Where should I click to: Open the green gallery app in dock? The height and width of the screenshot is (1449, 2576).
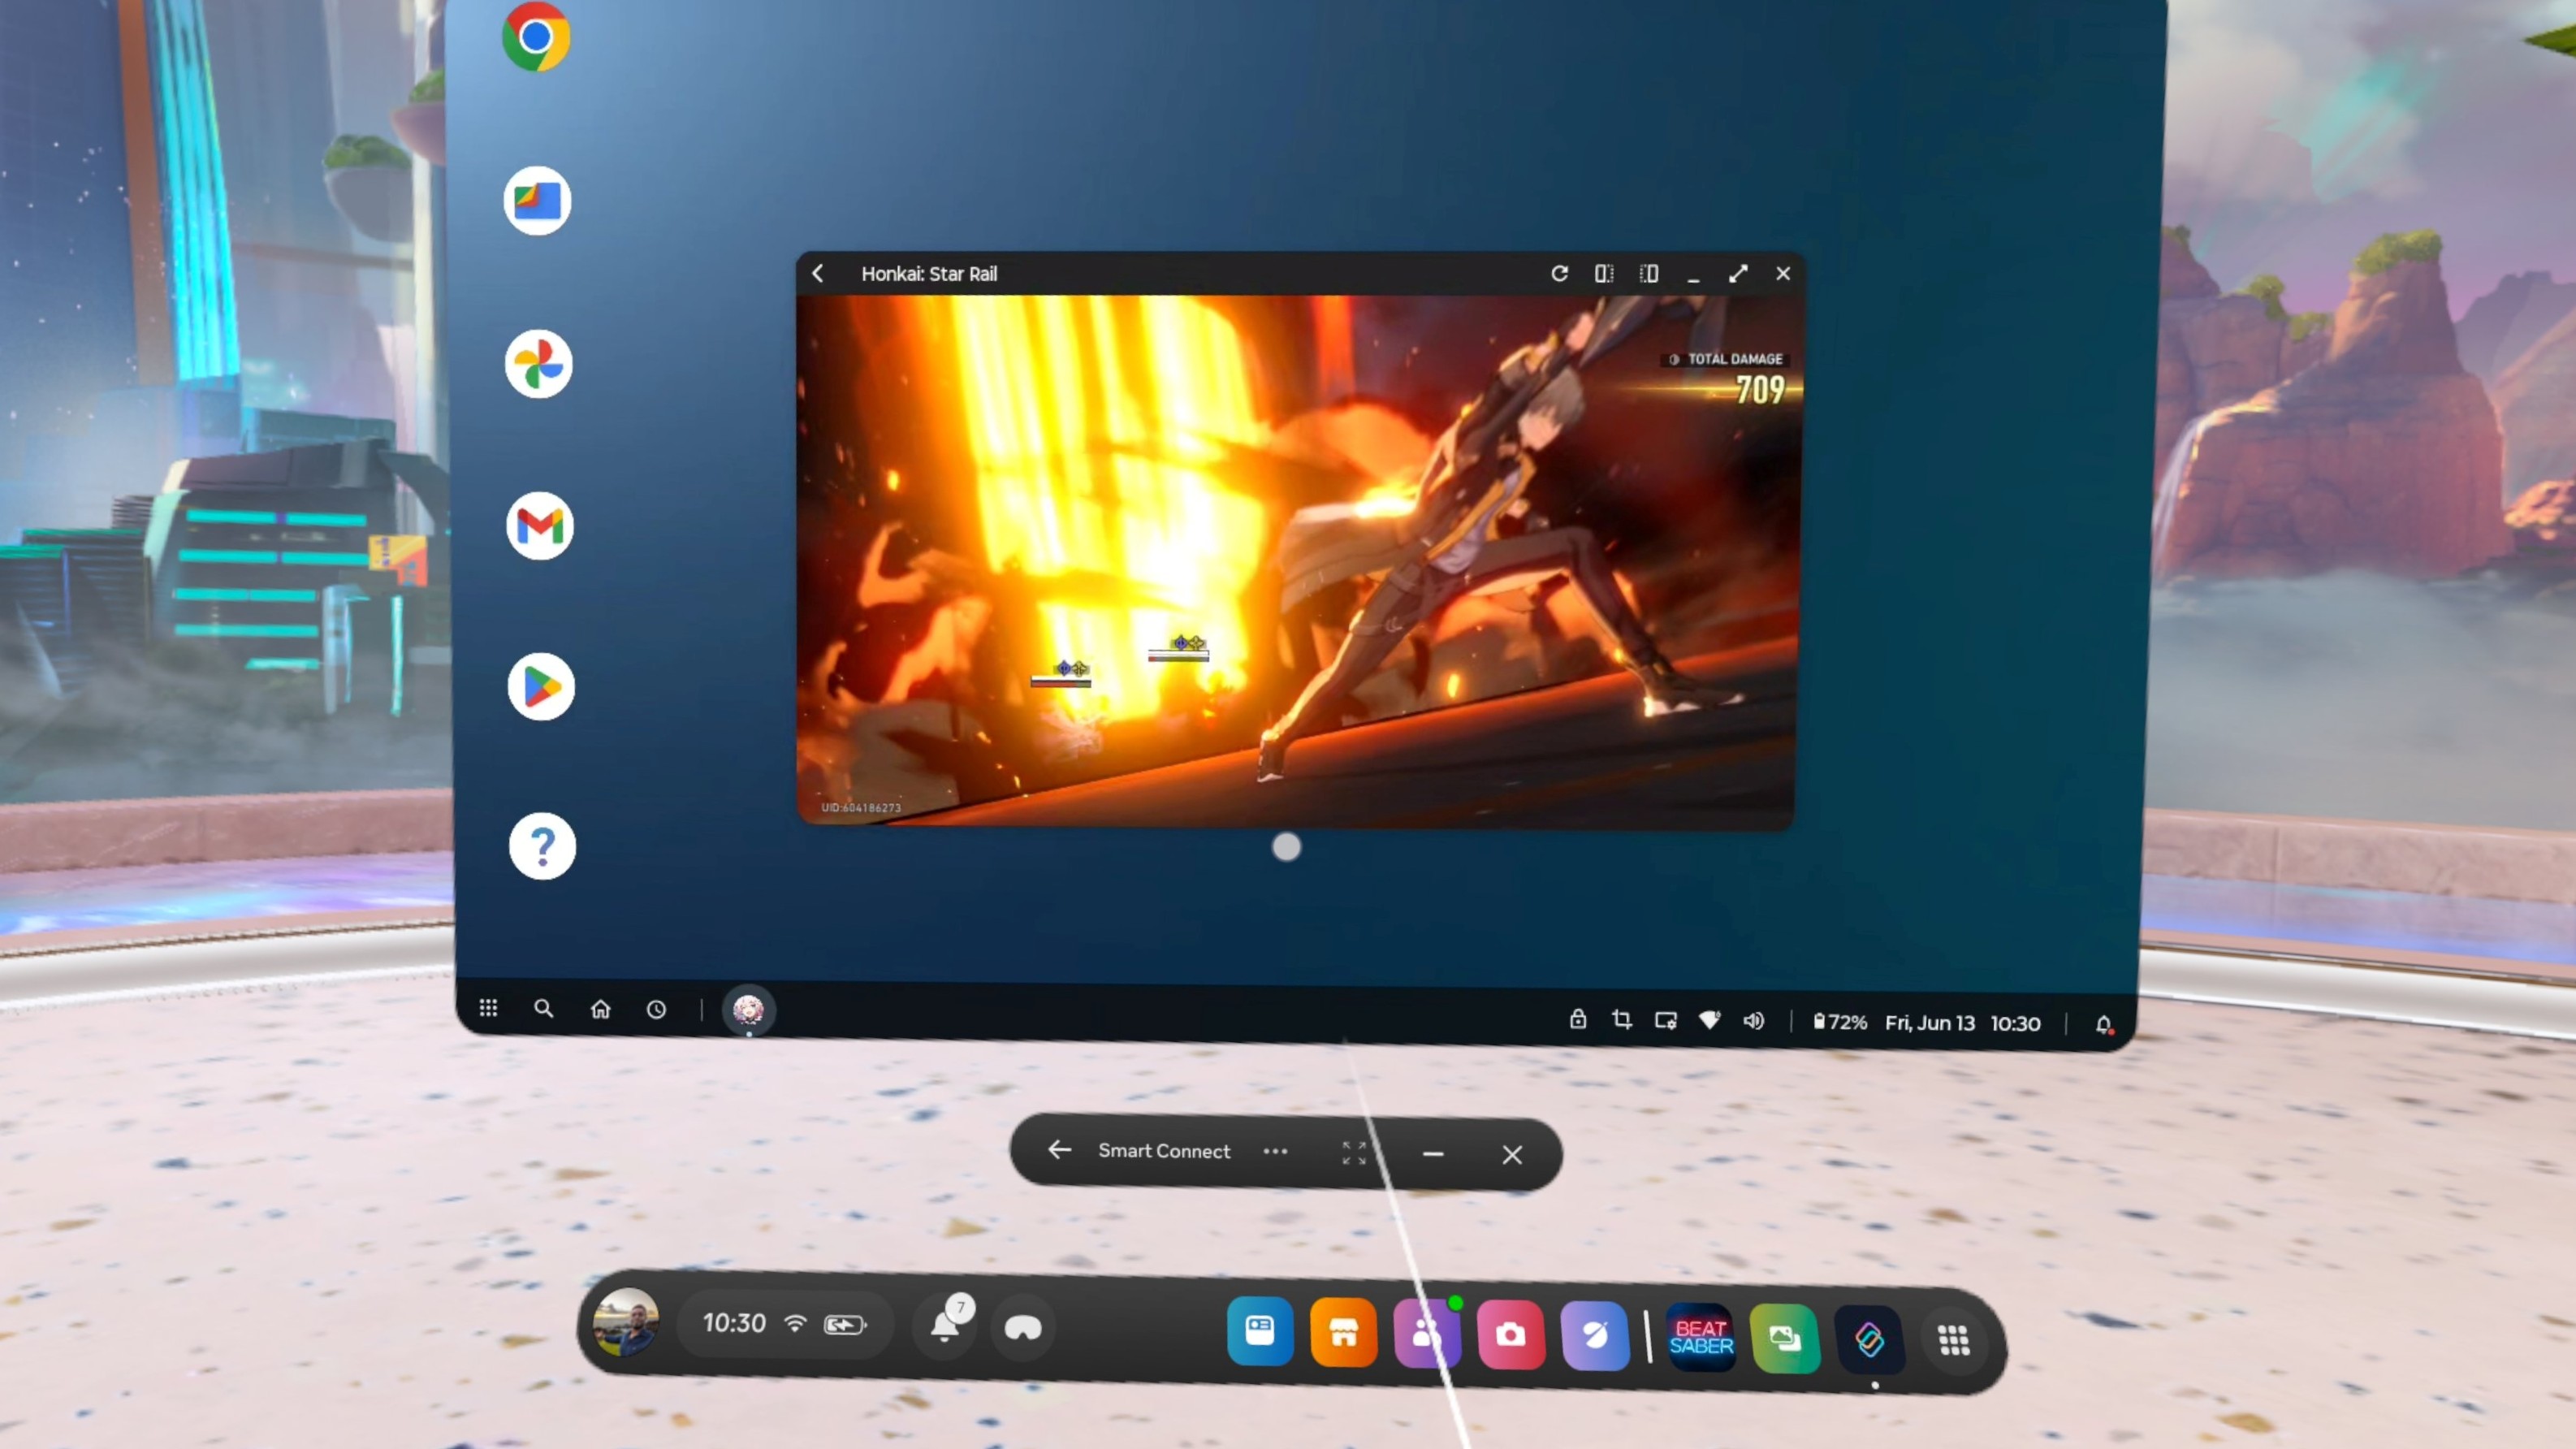click(x=1785, y=1338)
